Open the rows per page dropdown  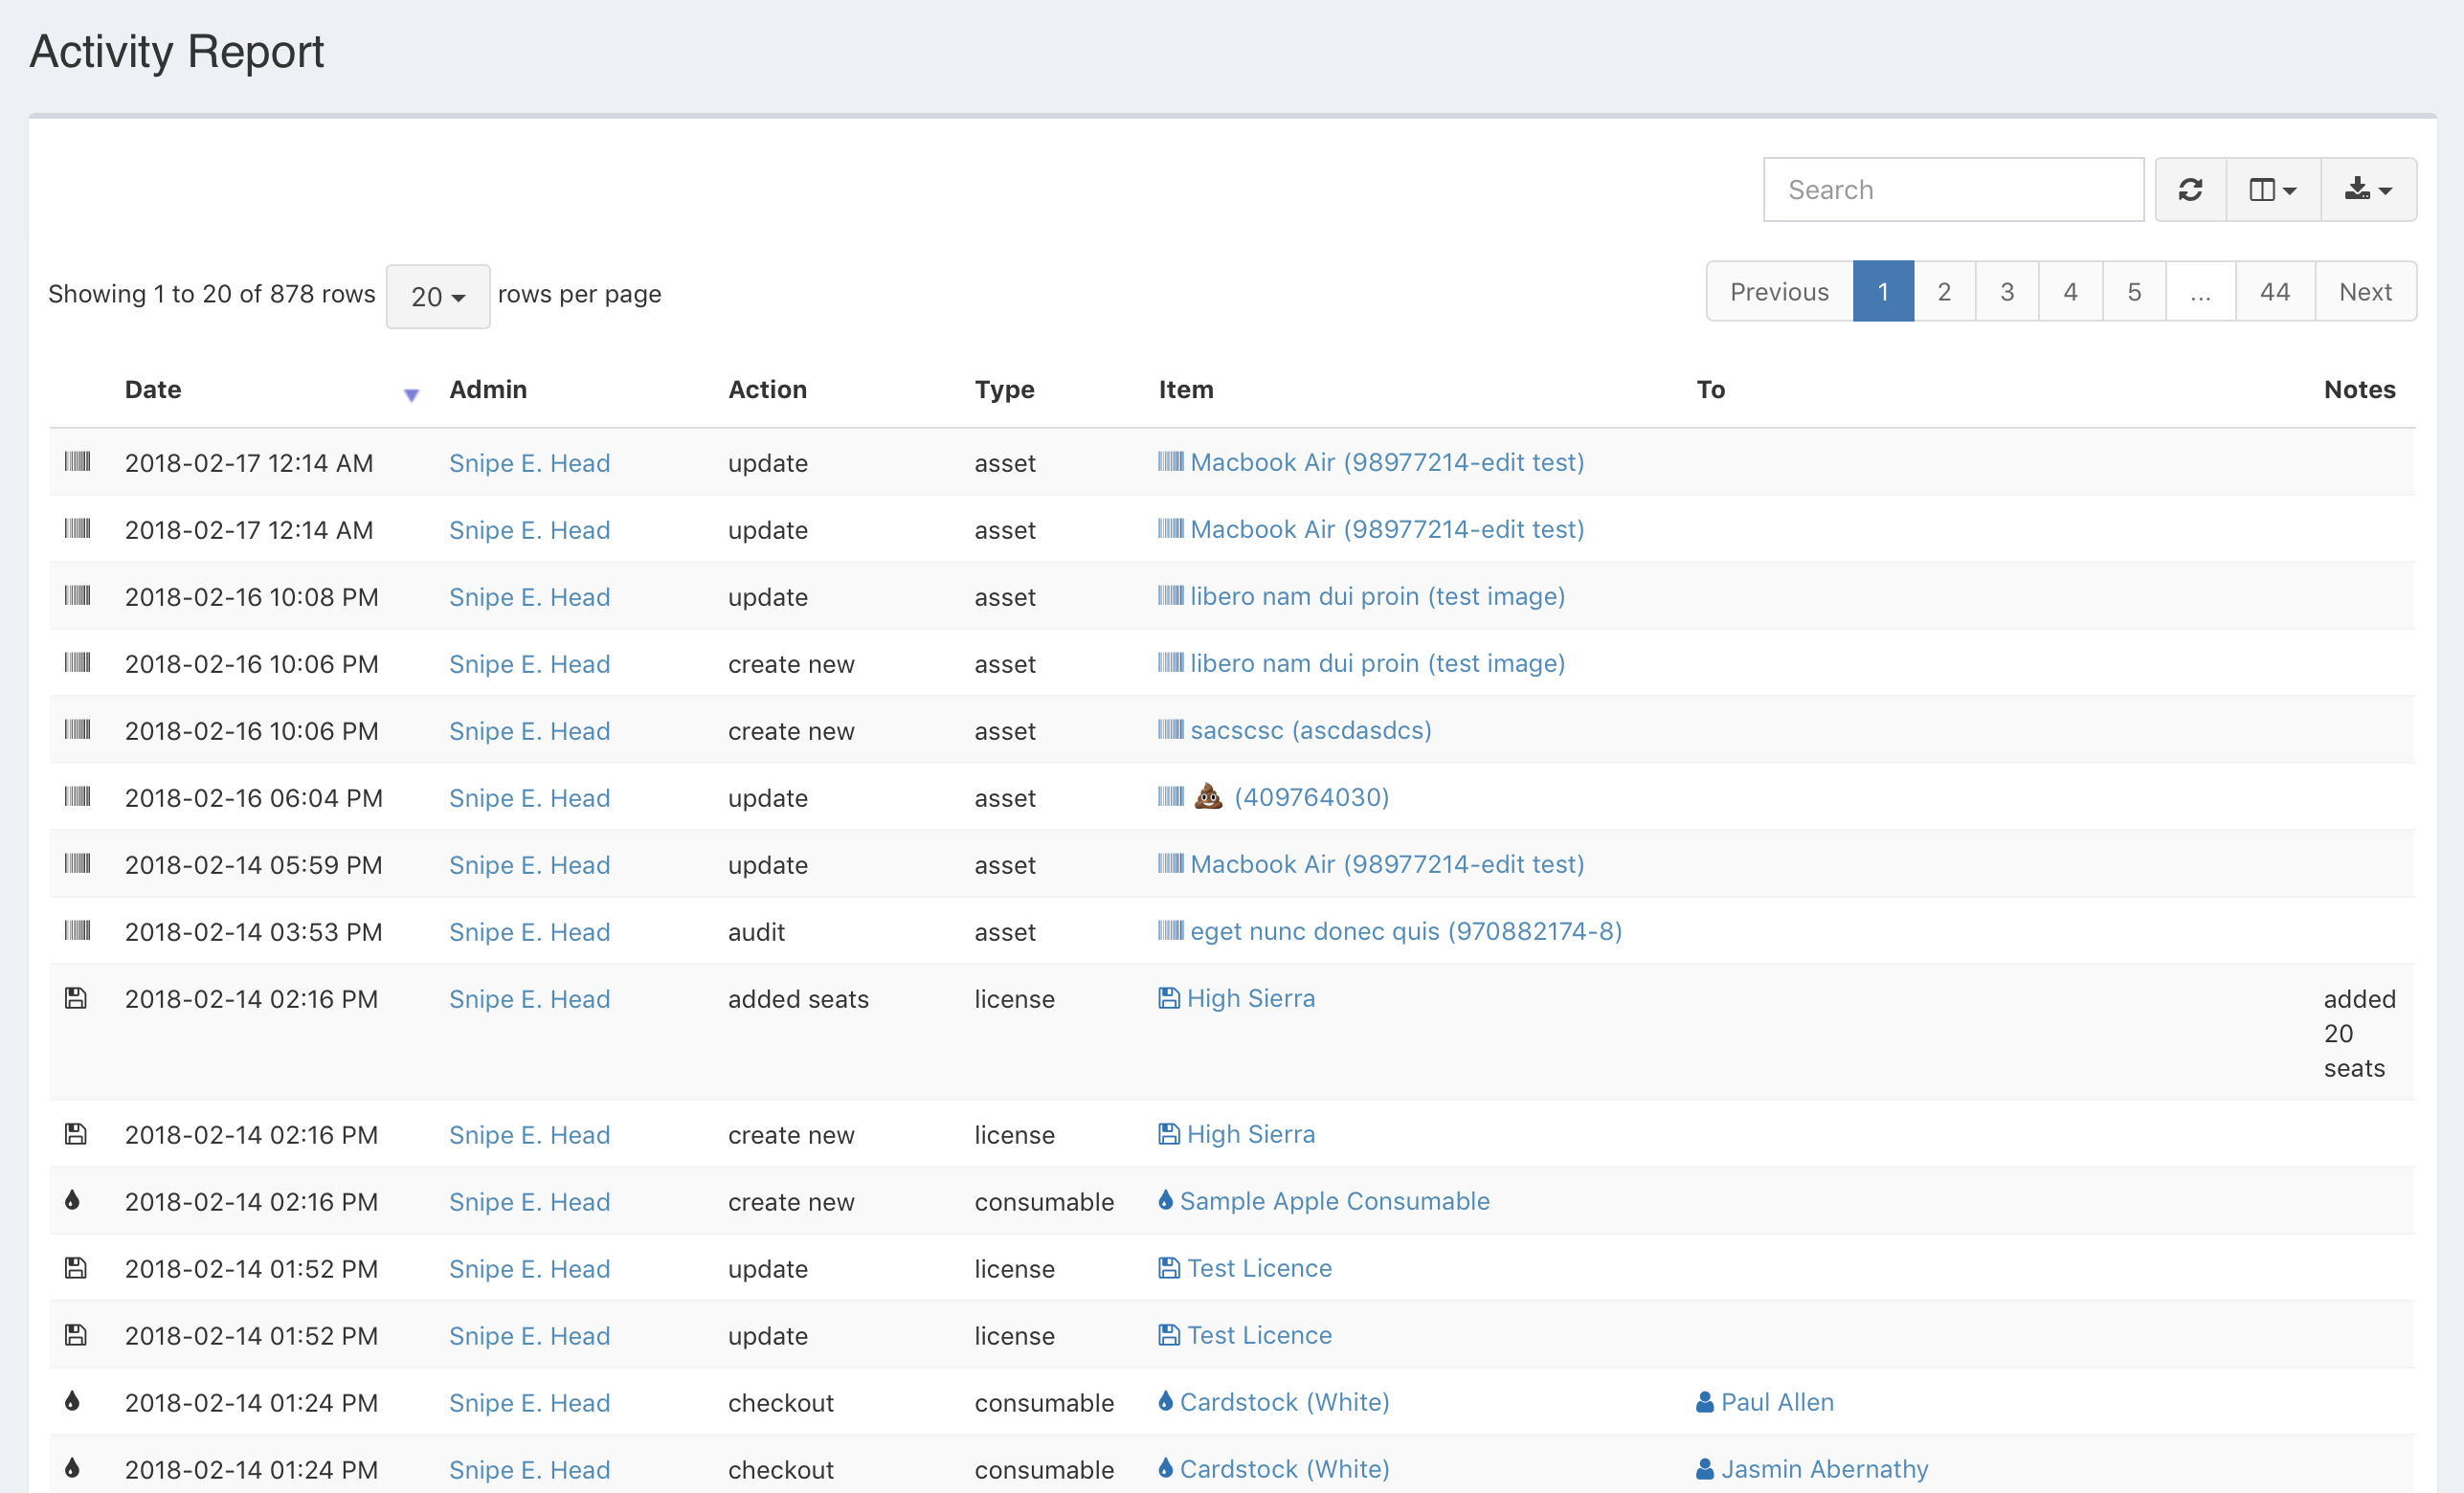coord(438,296)
